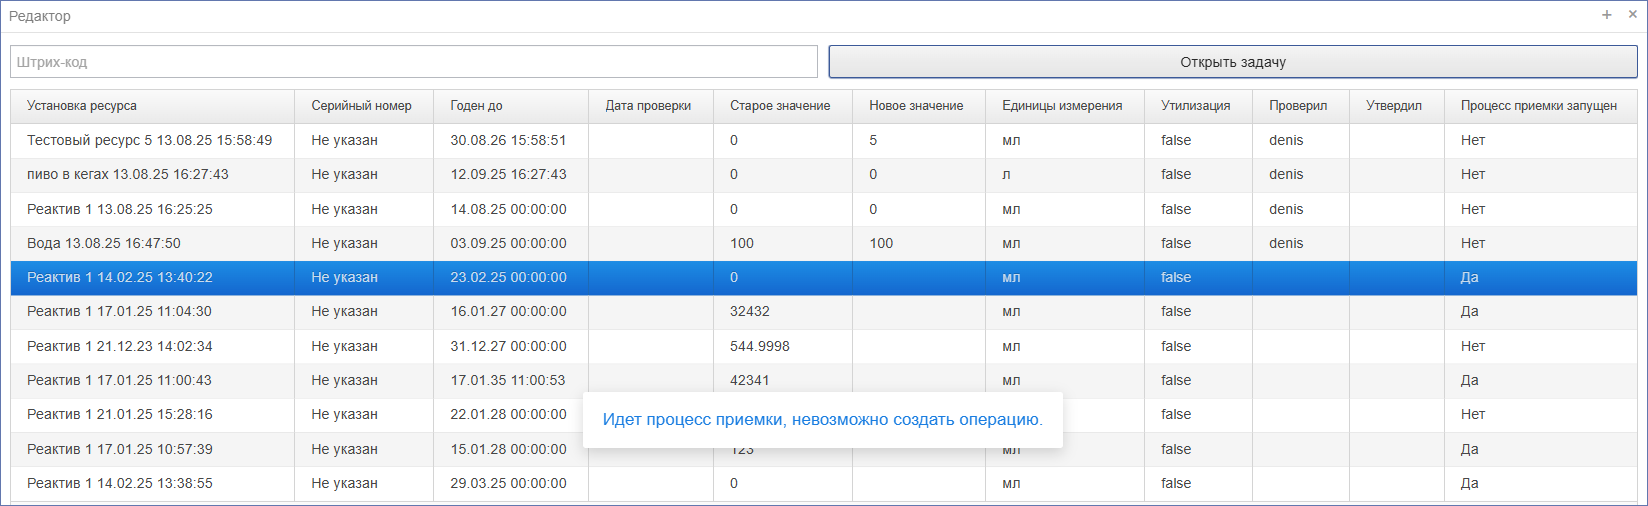Select the Вода 13.08.25 16:47:50 row
Screen dimensions: 1648x506
pyautogui.click(x=824, y=243)
